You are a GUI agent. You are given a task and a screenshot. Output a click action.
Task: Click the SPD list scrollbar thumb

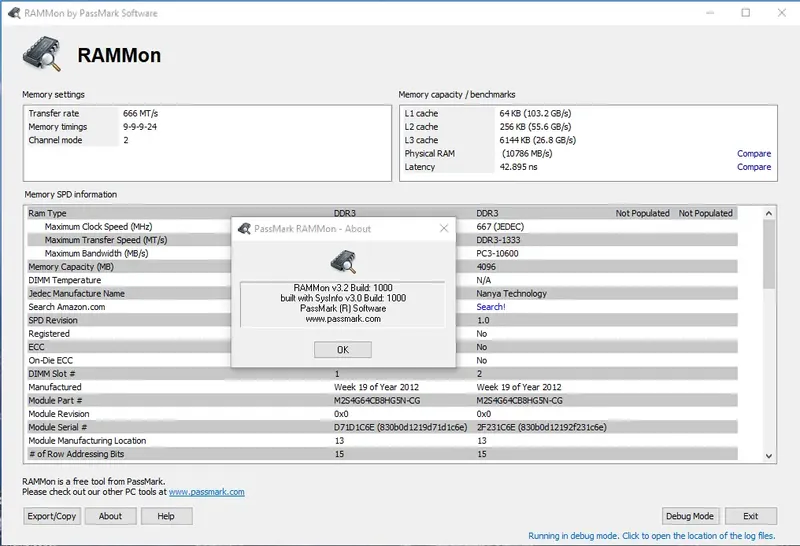point(769,254)
